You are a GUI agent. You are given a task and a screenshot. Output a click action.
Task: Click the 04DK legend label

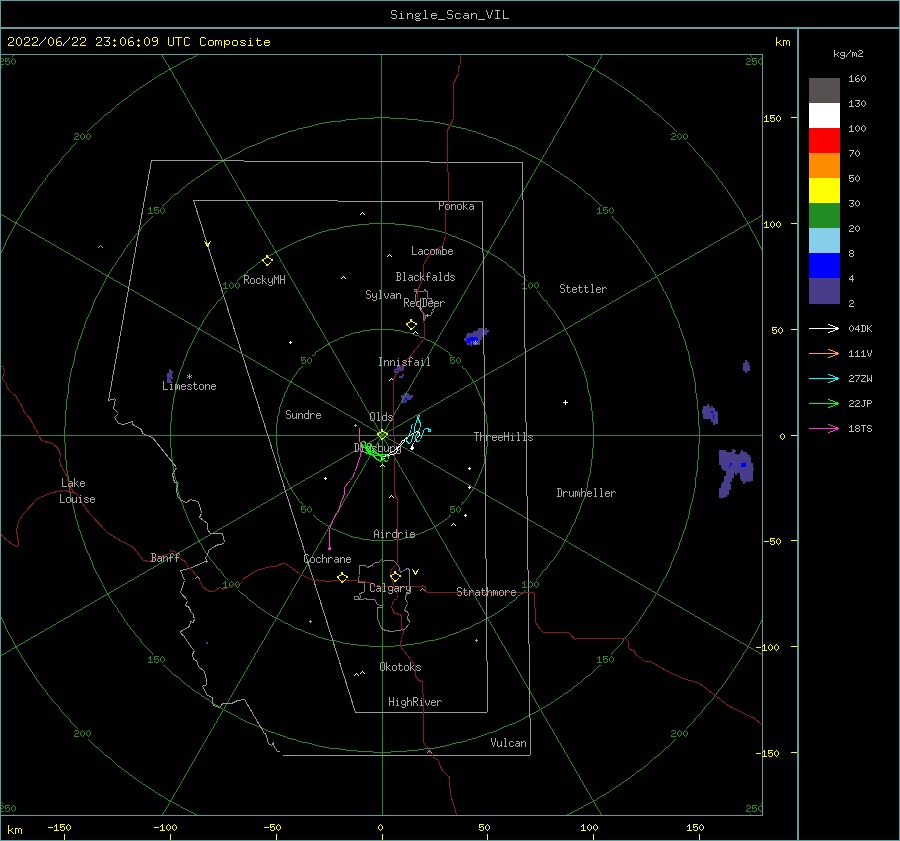tap(860, 328)
